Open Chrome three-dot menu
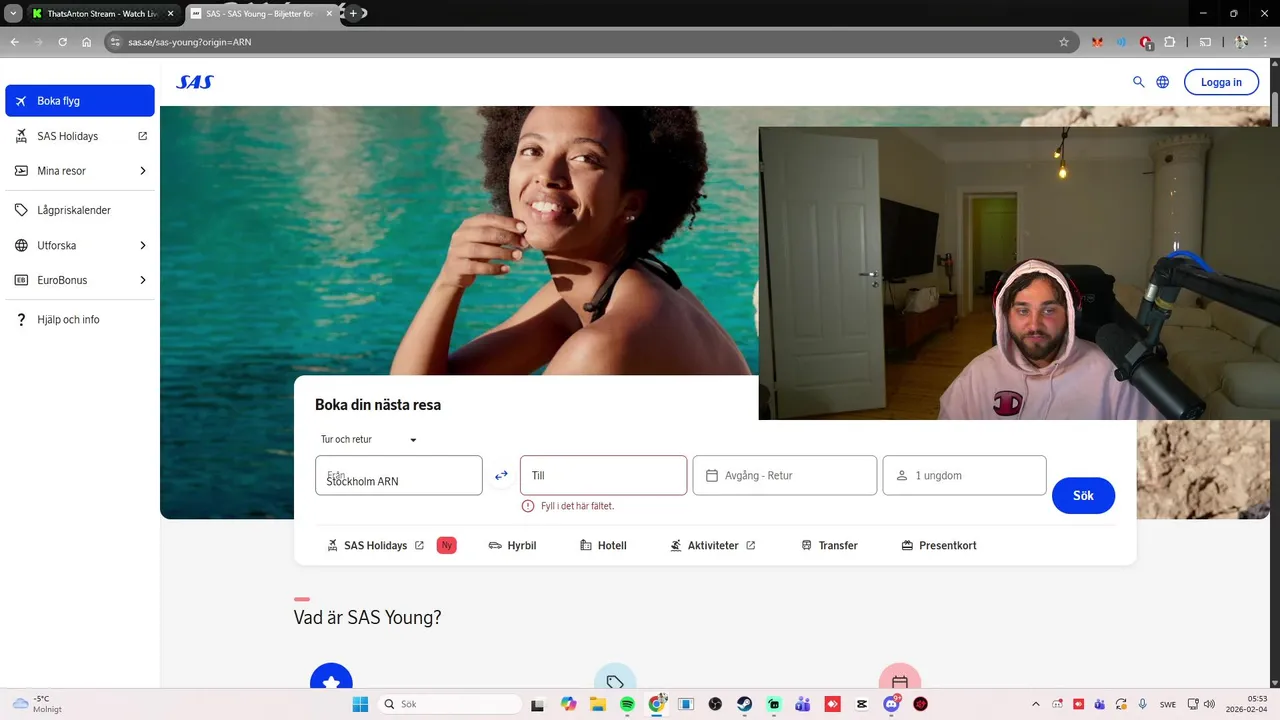The width and height of the screenshot is (1280, 720). point(1266,42)
